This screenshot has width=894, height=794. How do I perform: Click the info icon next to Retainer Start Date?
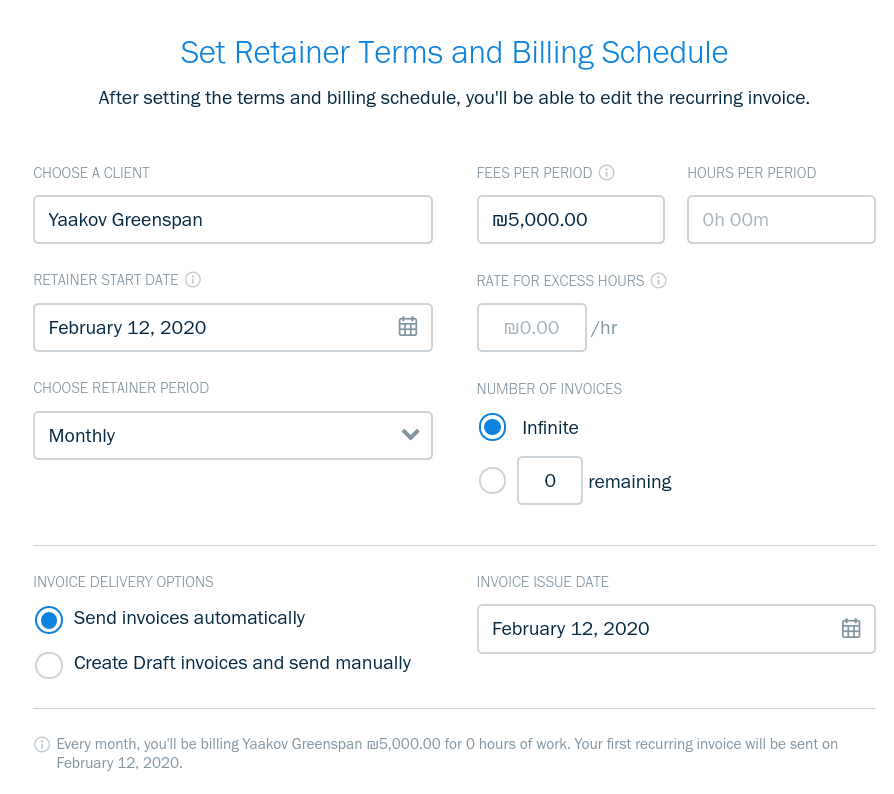pyautogui.click(x=193, y=280)
